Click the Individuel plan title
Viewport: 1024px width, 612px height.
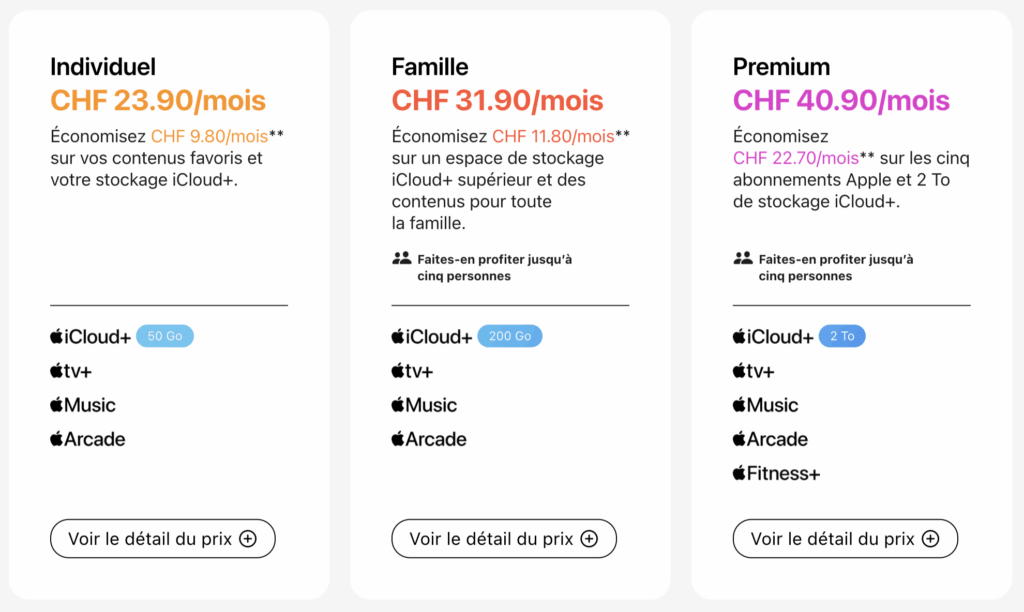(x=103, y=67)
